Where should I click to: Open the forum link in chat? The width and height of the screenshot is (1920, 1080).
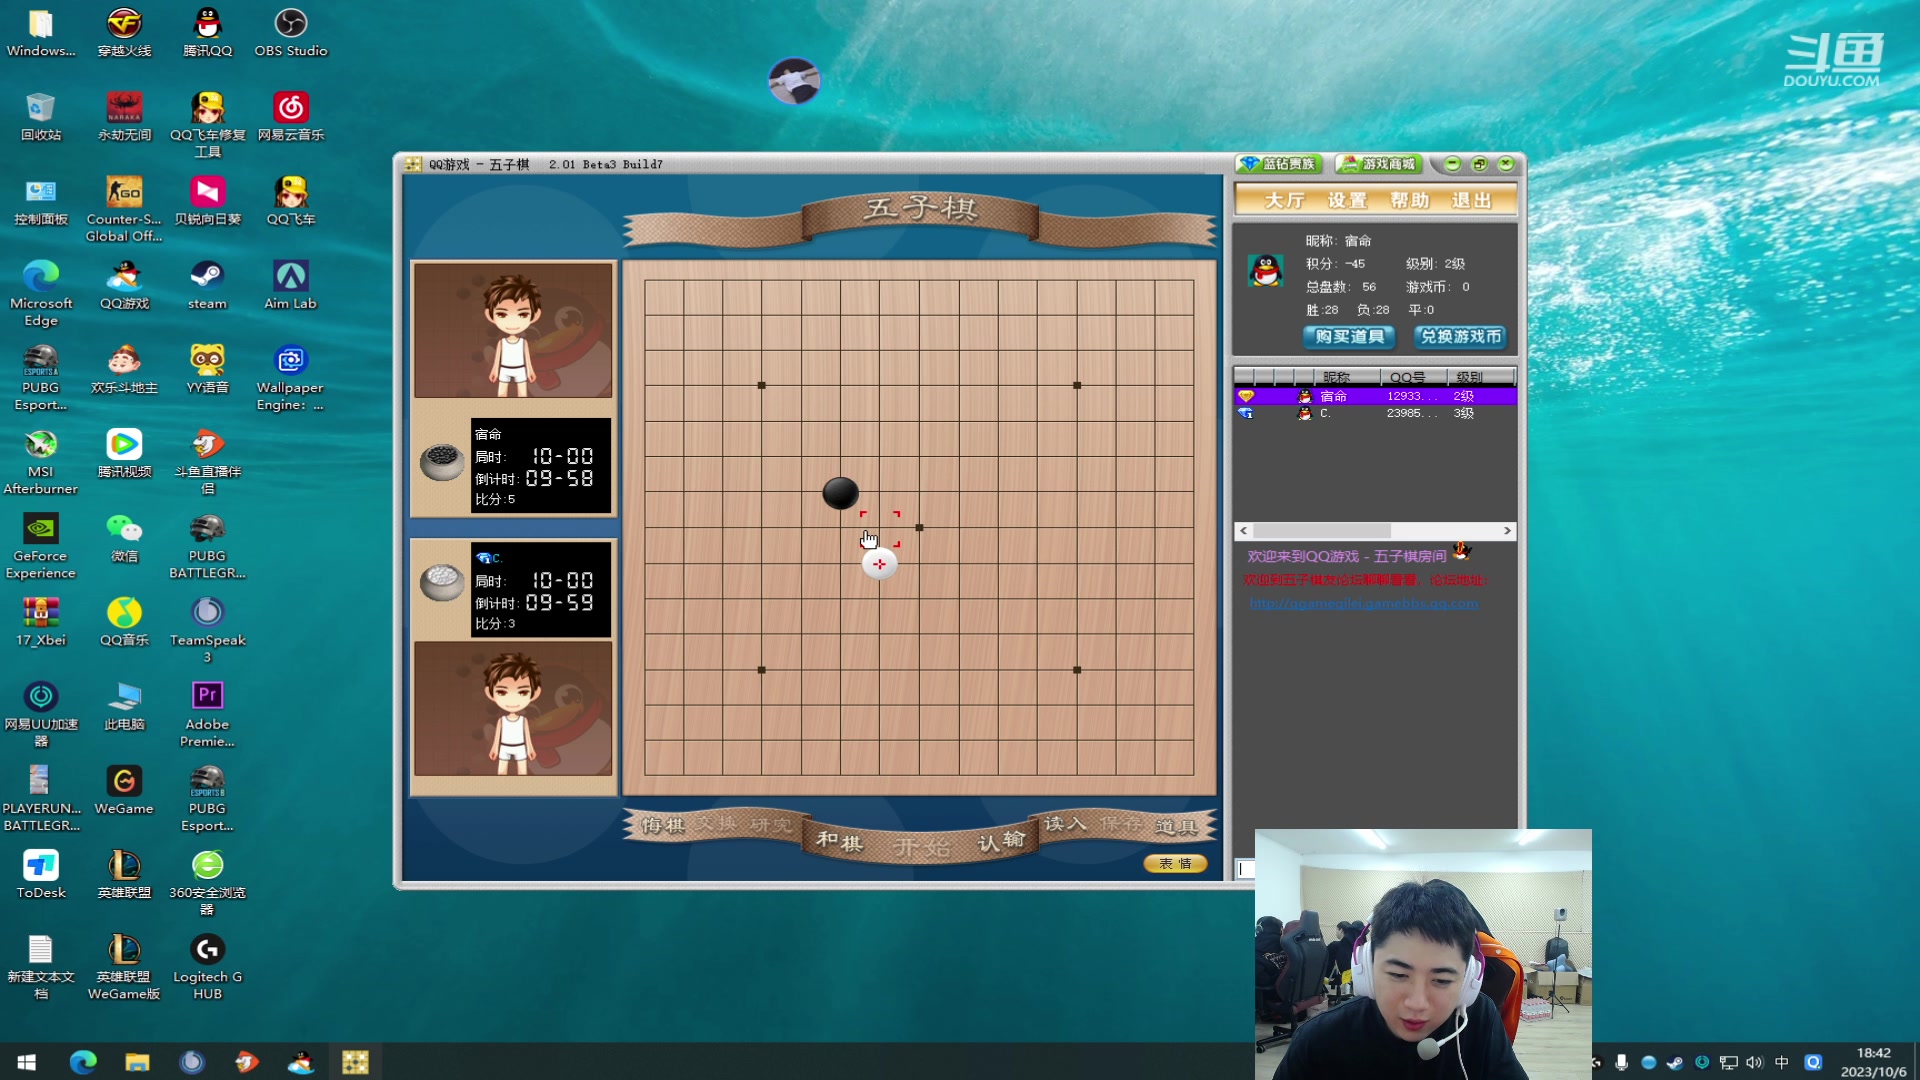1363,603
